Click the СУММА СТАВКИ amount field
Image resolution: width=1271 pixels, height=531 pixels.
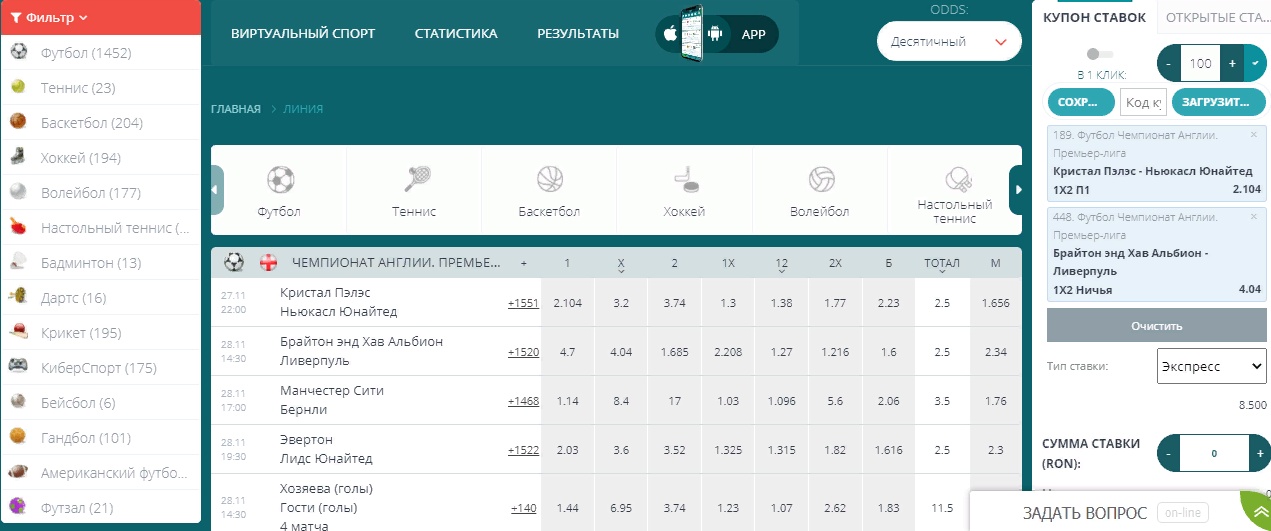1214,453
